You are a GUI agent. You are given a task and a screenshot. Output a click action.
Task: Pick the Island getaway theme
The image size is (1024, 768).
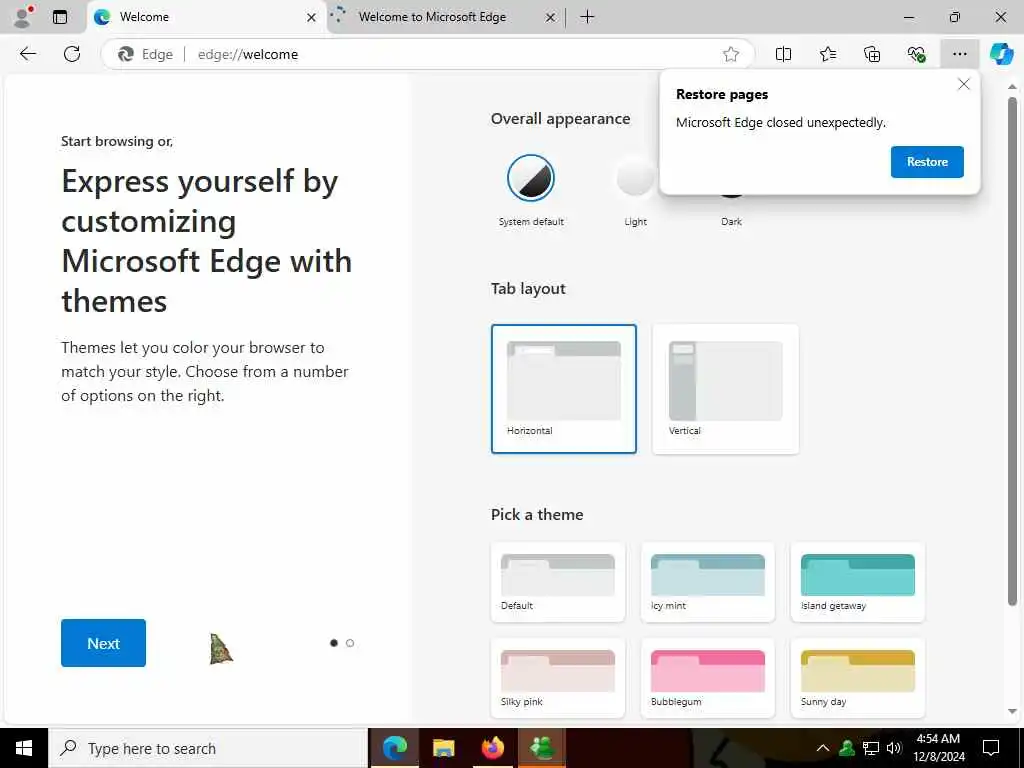coord(857,582)
